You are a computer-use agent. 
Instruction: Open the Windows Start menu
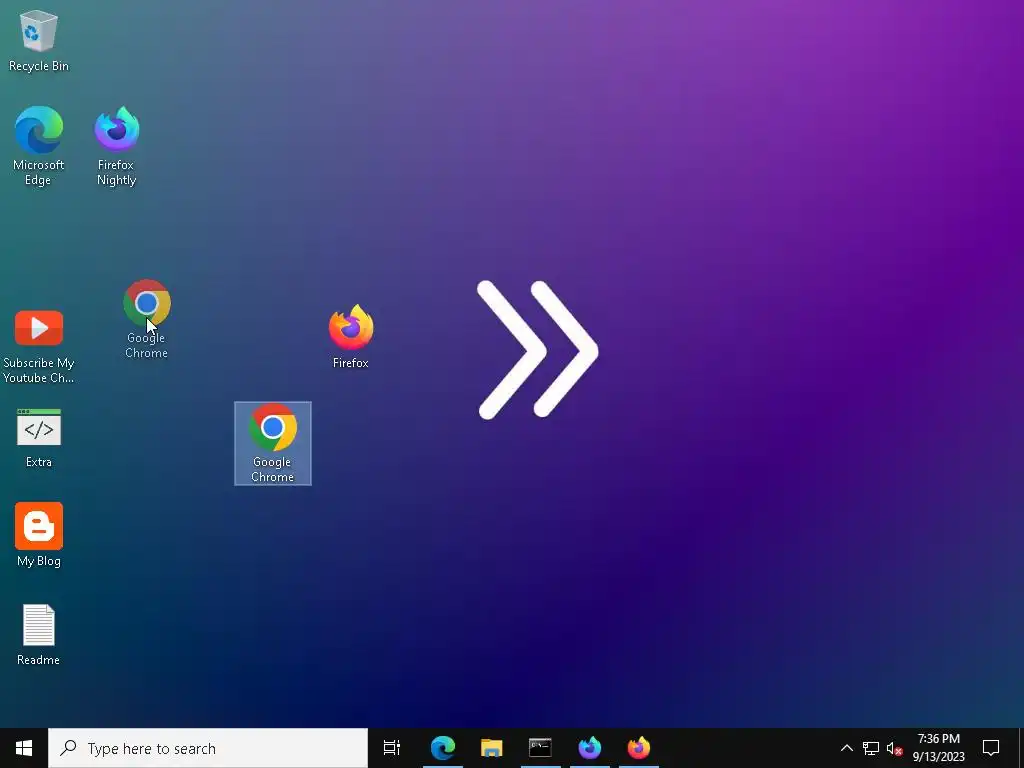tap(24, 748)
